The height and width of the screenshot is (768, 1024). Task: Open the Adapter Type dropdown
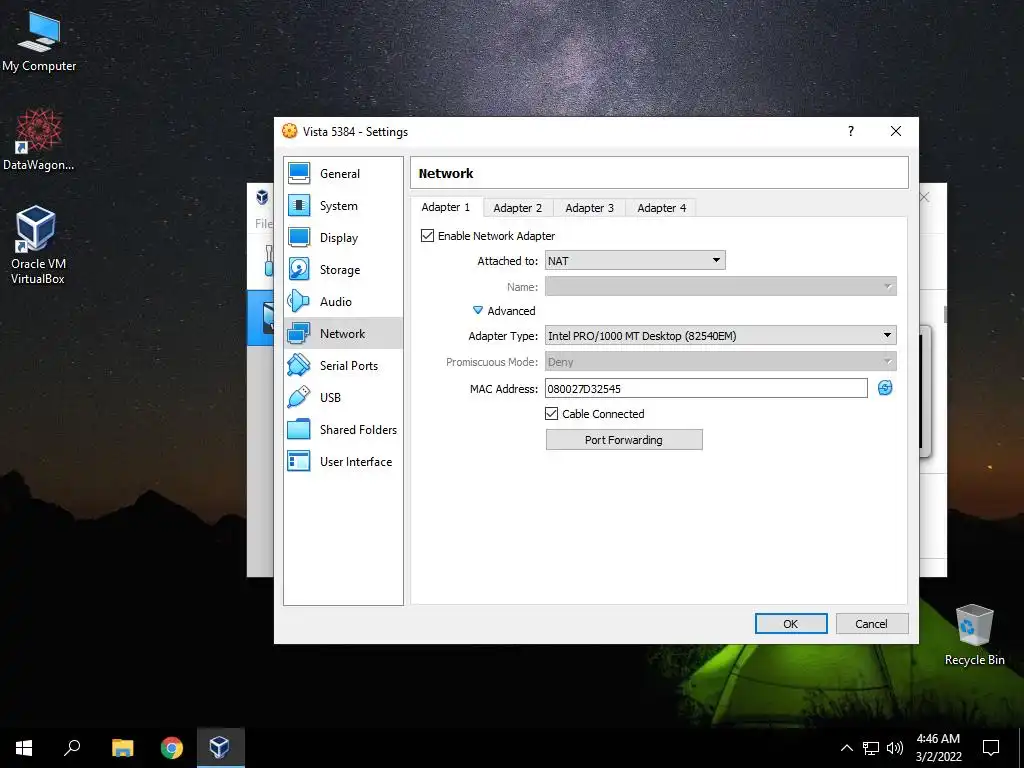[x=720, y=335]
